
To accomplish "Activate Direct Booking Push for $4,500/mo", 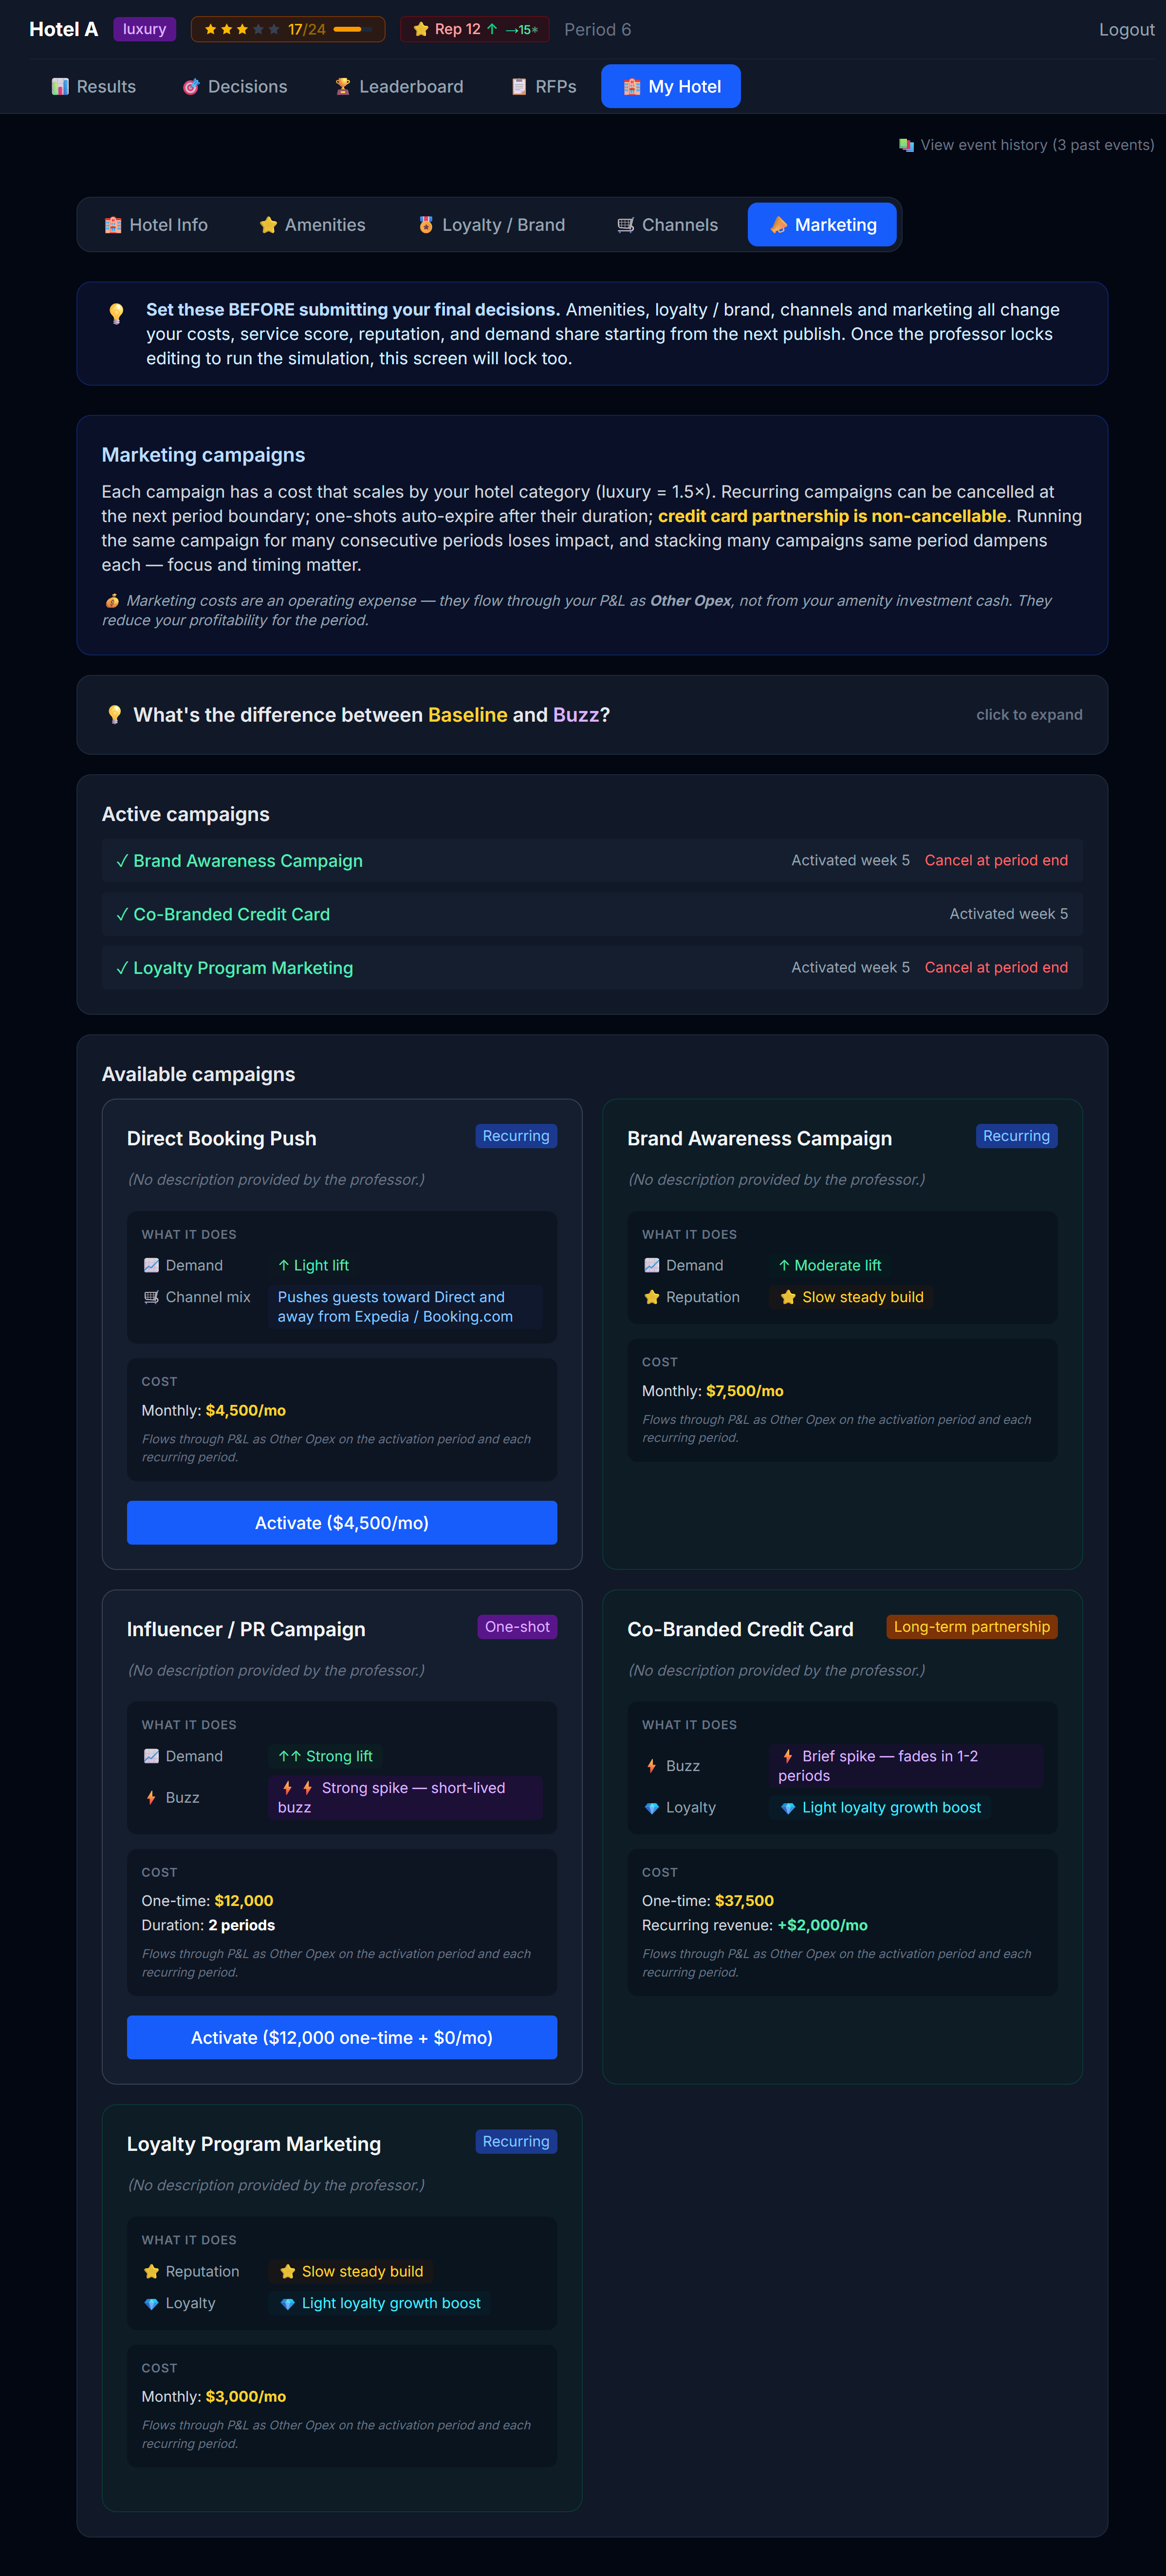I will 342,1523.
